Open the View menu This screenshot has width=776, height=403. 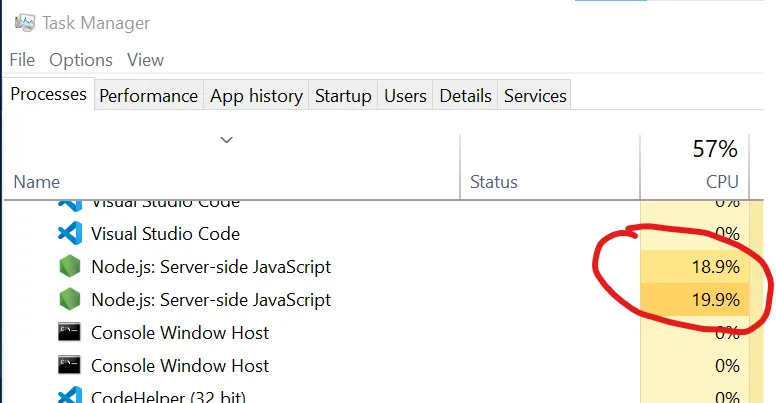click(x=145, y=60)
